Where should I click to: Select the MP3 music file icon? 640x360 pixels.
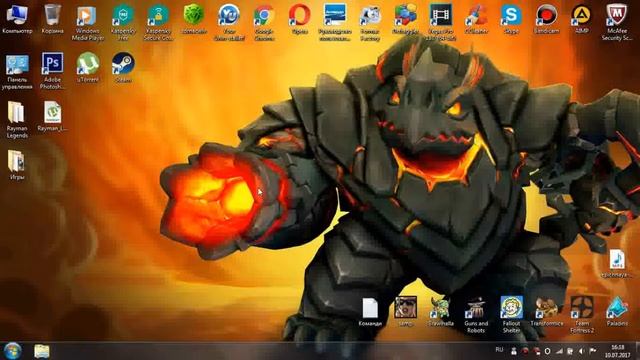[617, 263]
